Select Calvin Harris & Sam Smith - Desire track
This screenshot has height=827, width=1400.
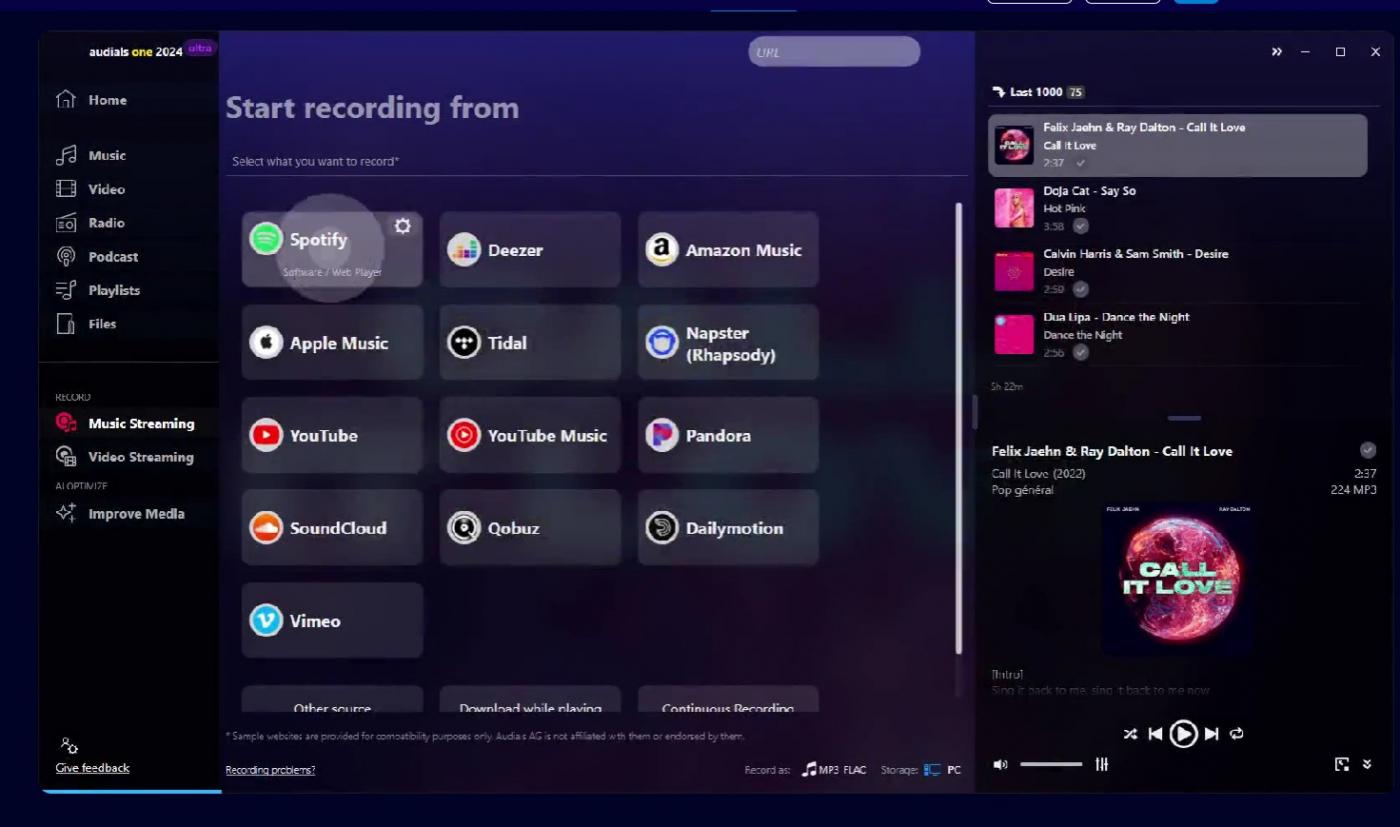point(1178,271)
